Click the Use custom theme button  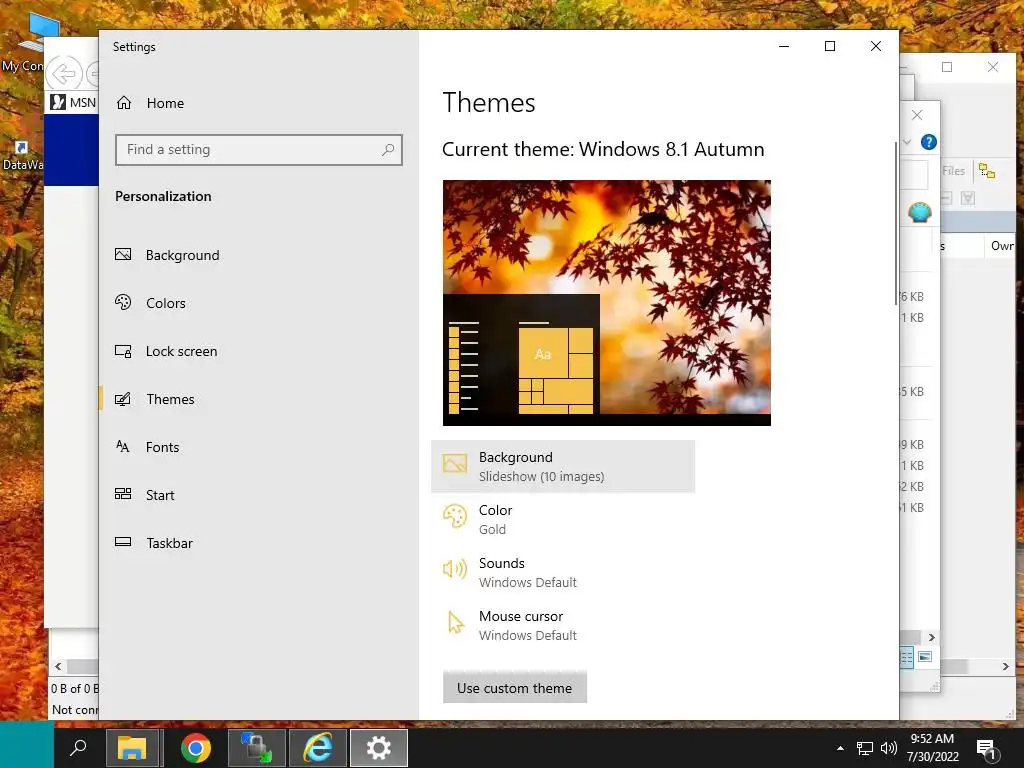click(x=515, y=688)
